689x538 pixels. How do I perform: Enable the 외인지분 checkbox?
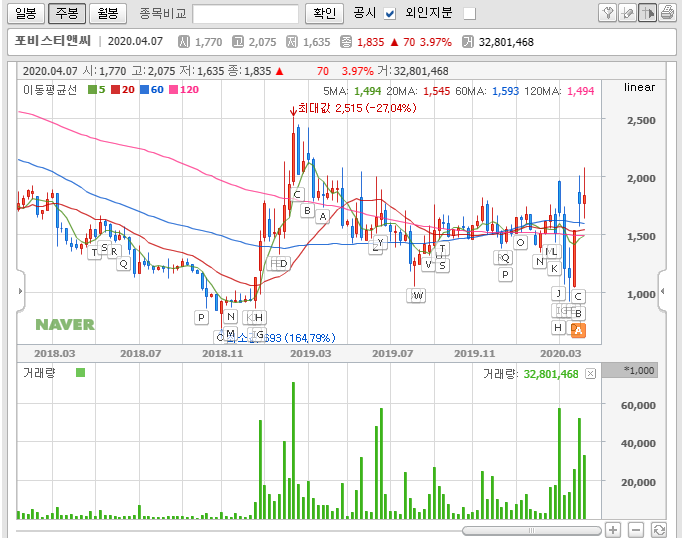coord(470,14)
